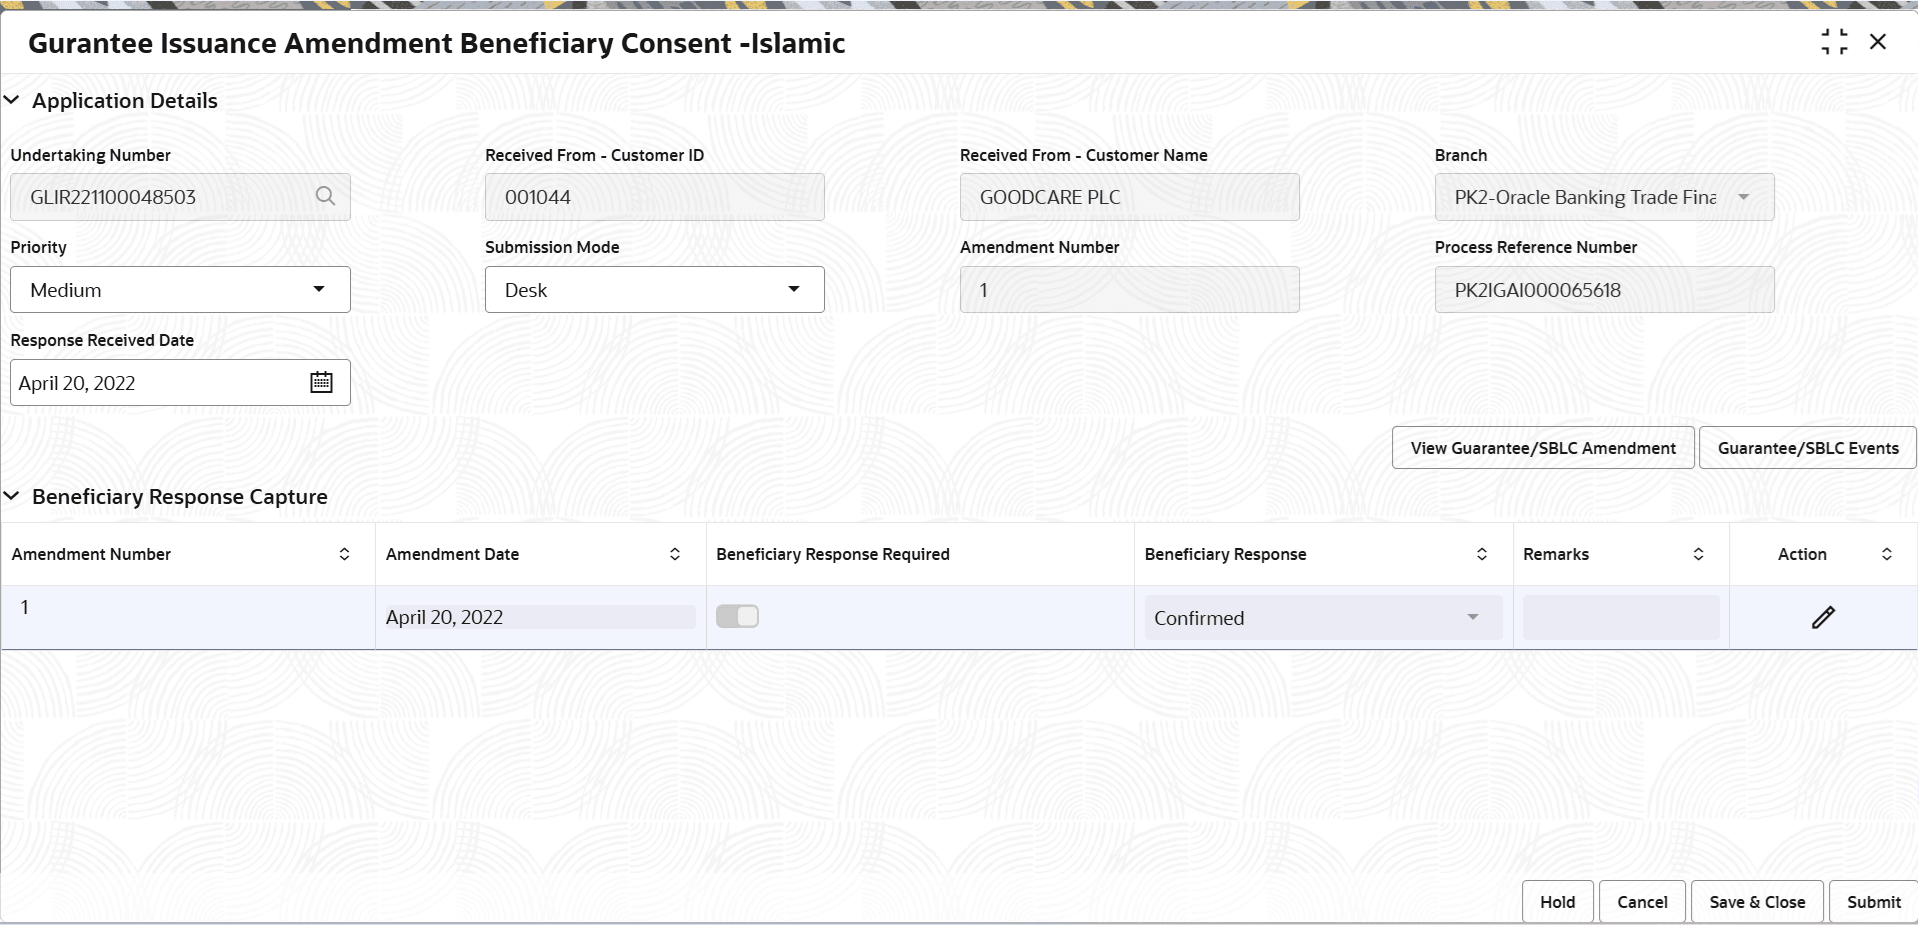Sort the Amendment Date column

(x=675, y=553)
